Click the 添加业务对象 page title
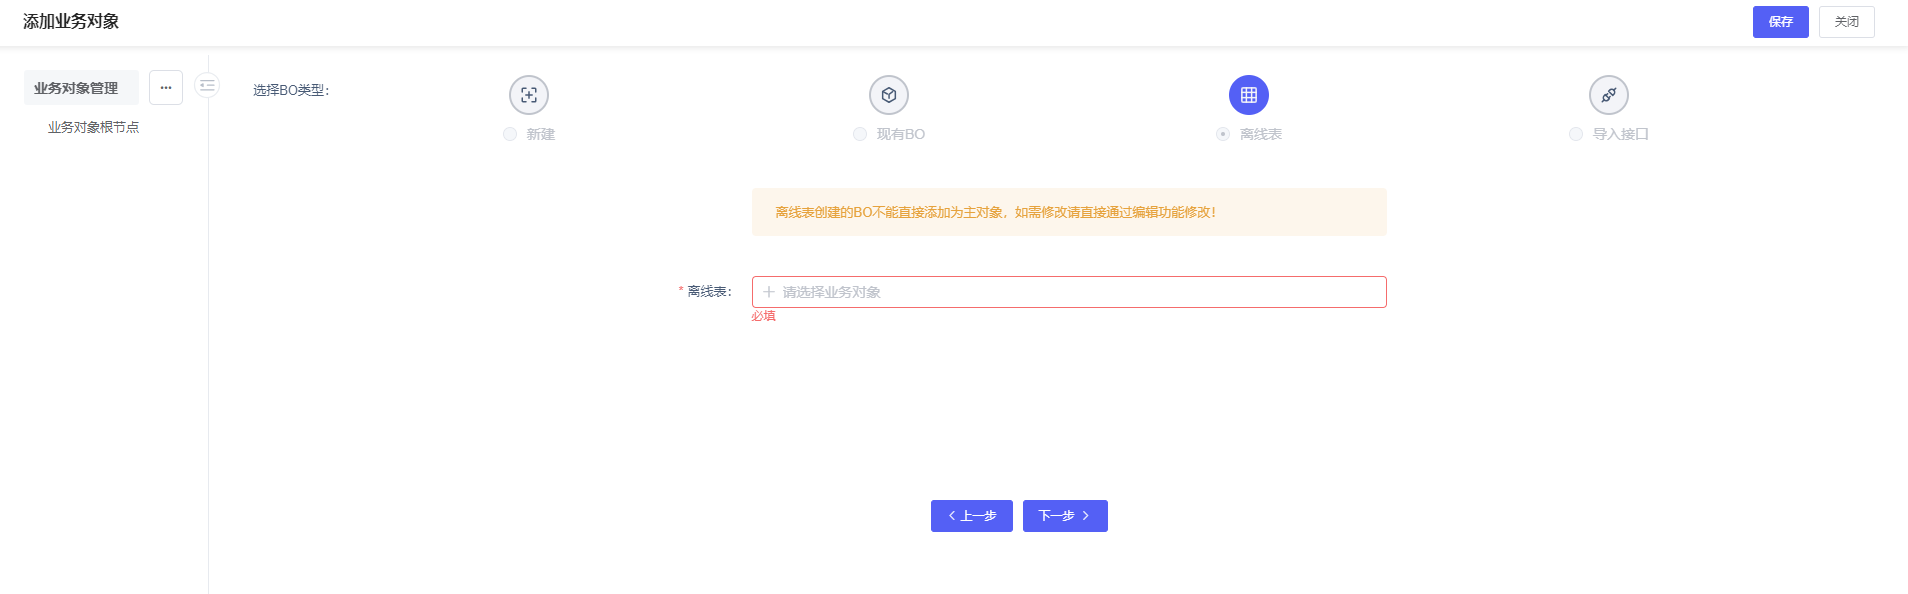The image size is (1908, 594). point(71,22)
